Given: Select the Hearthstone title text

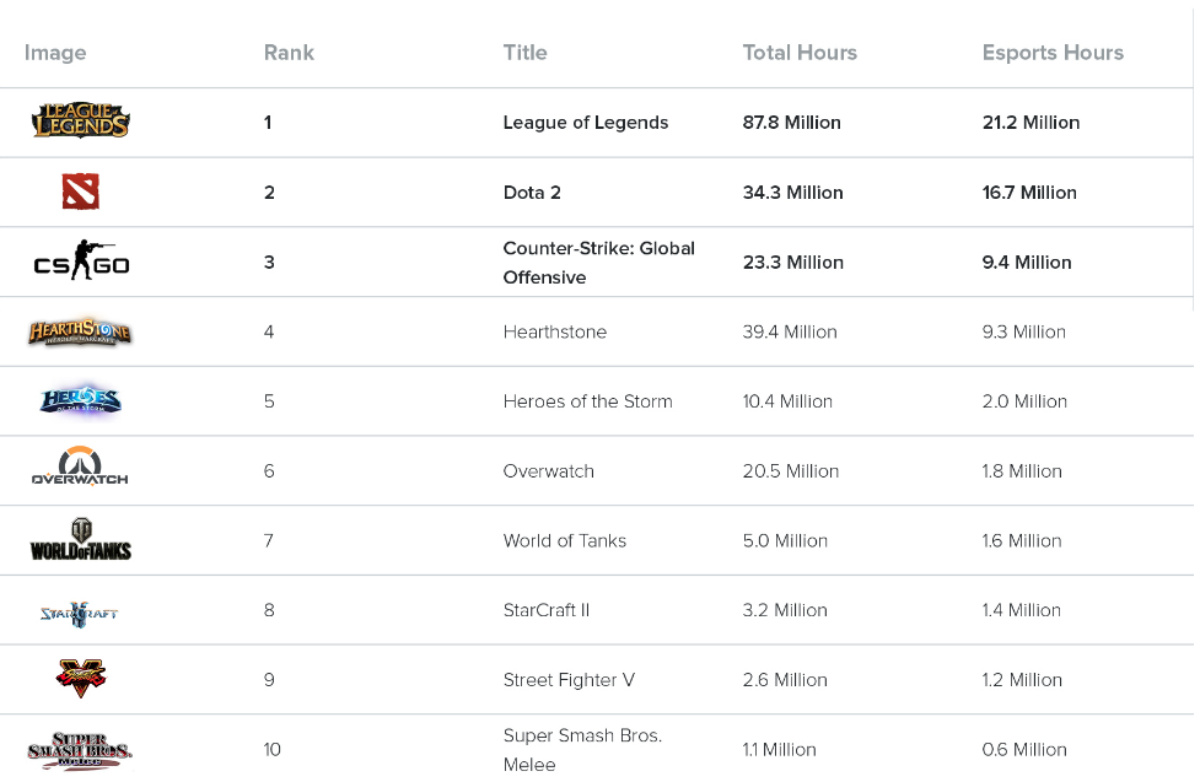Looking at the screenshot, I should (555, 332).
